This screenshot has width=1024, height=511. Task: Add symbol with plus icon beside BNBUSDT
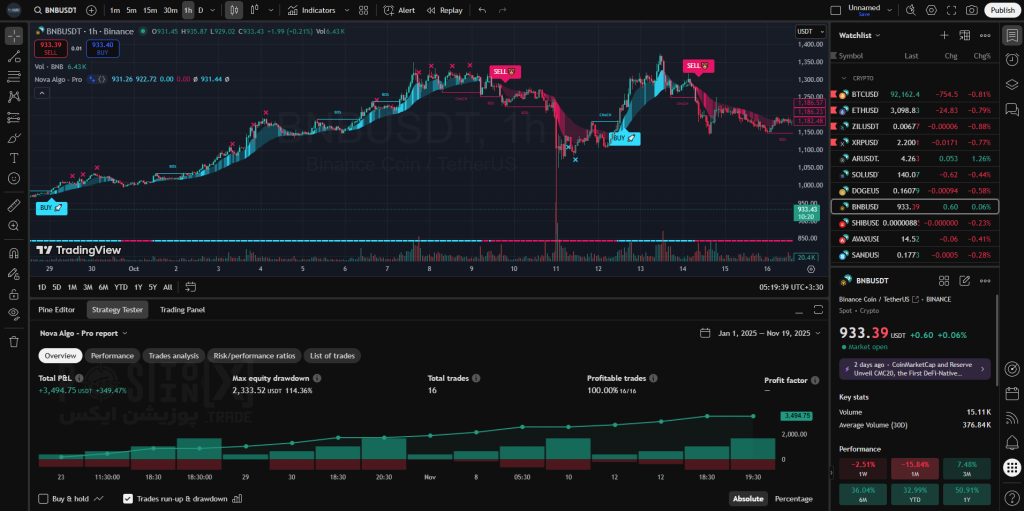pos(91,10)
